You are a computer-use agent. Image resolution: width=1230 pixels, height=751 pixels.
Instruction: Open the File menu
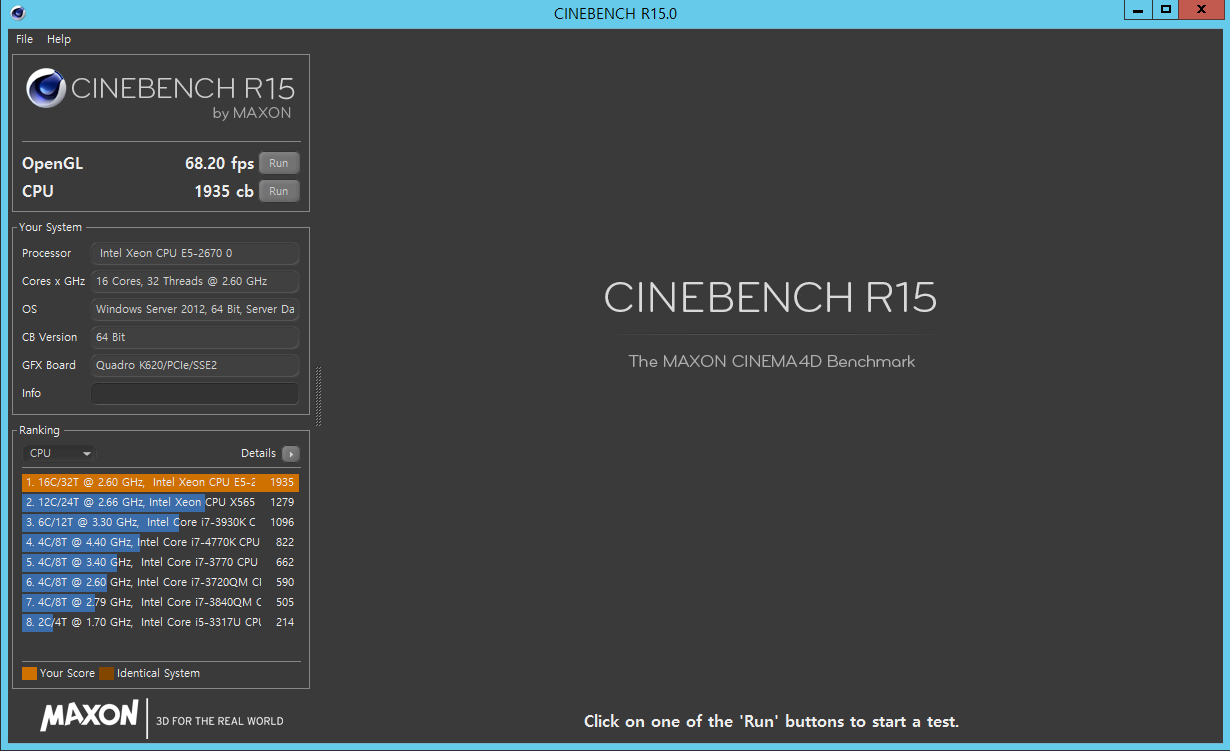24,39
